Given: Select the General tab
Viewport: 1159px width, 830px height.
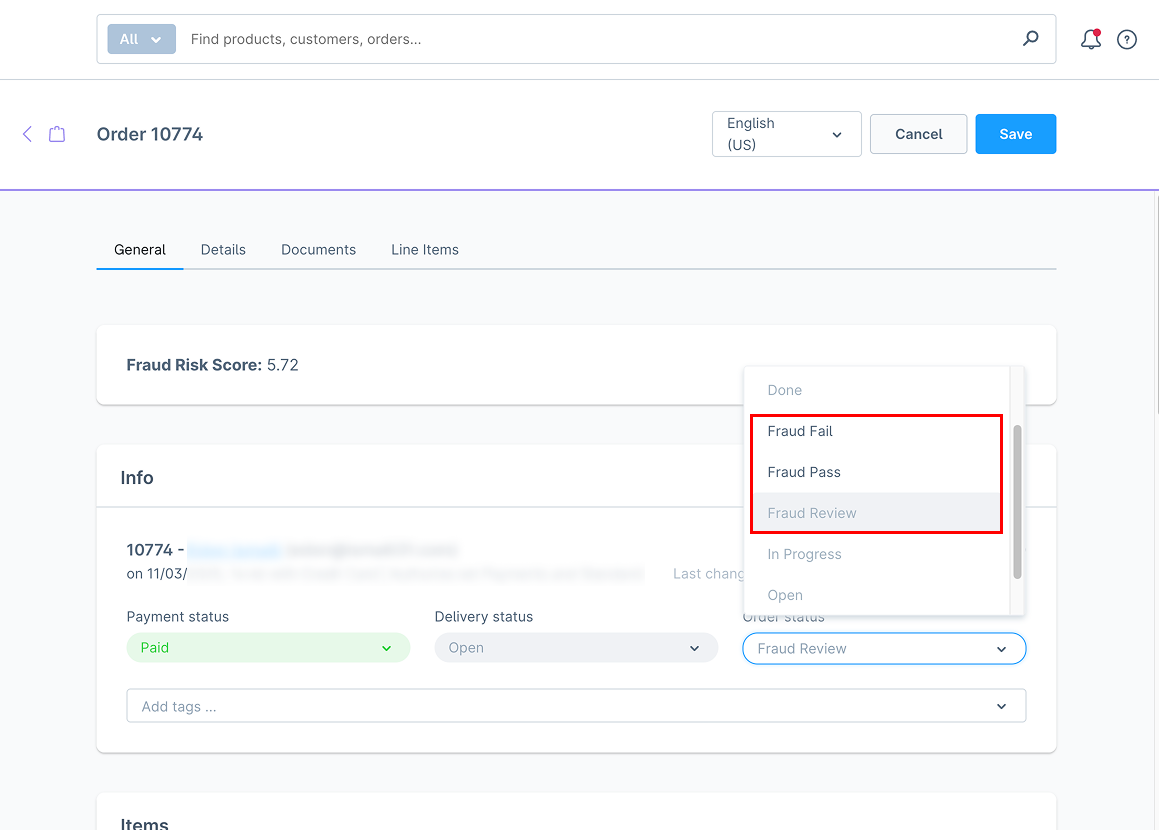Looking at the screenshot, I should (x=140, y=250).
